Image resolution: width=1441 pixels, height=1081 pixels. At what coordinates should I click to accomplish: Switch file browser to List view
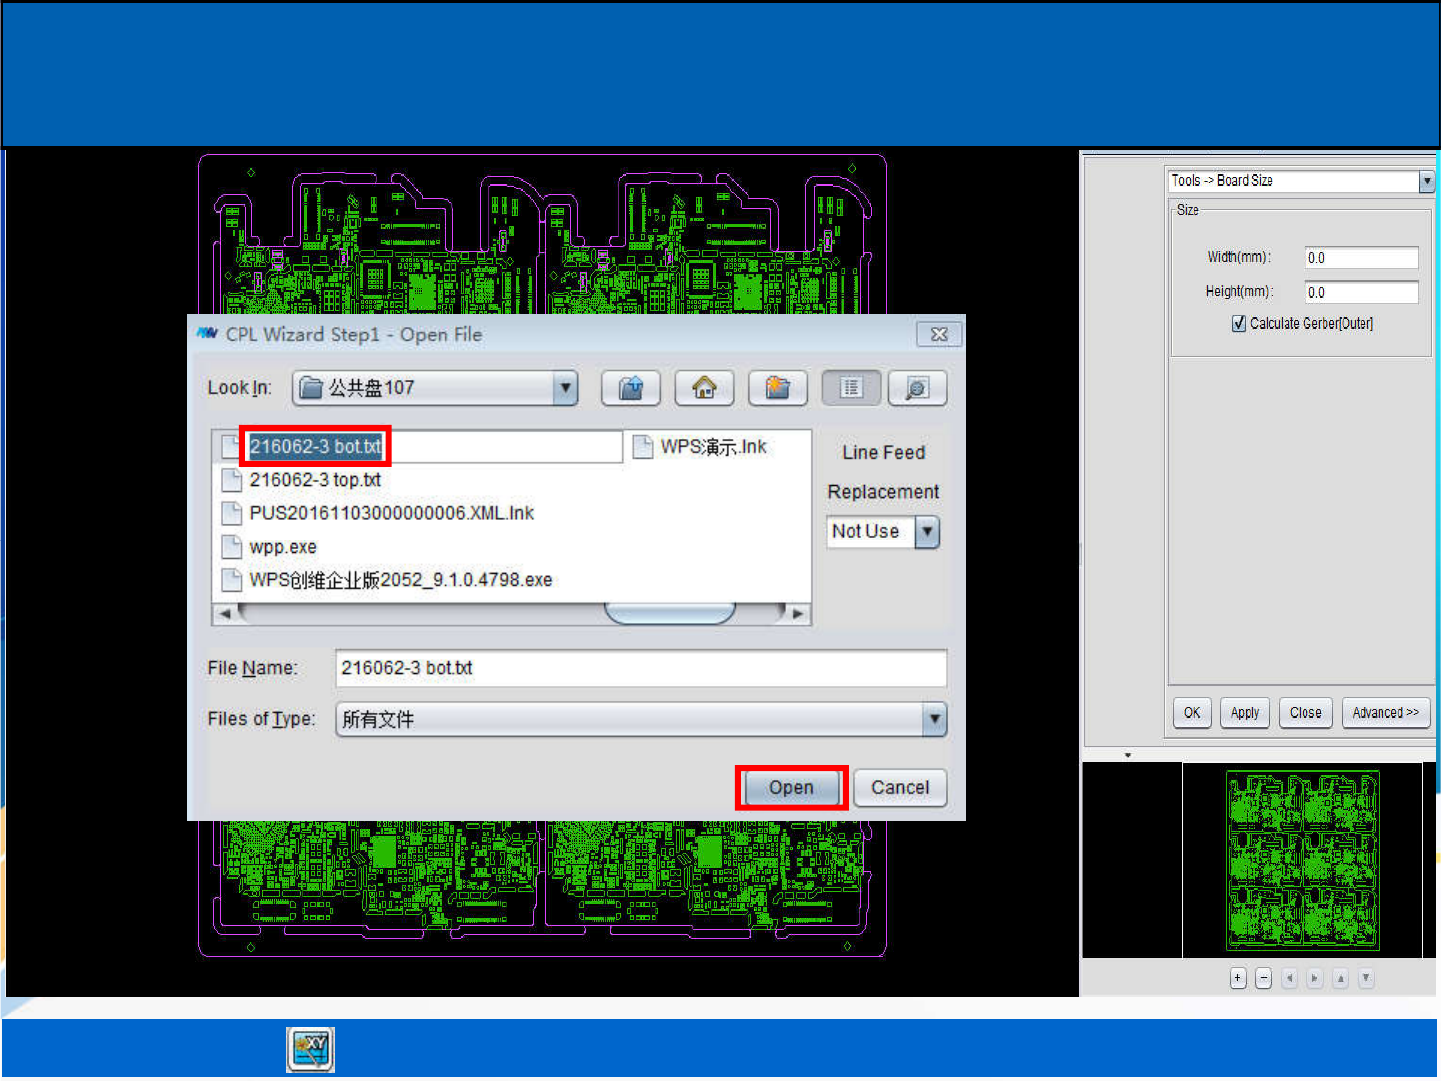coord(851,388)
